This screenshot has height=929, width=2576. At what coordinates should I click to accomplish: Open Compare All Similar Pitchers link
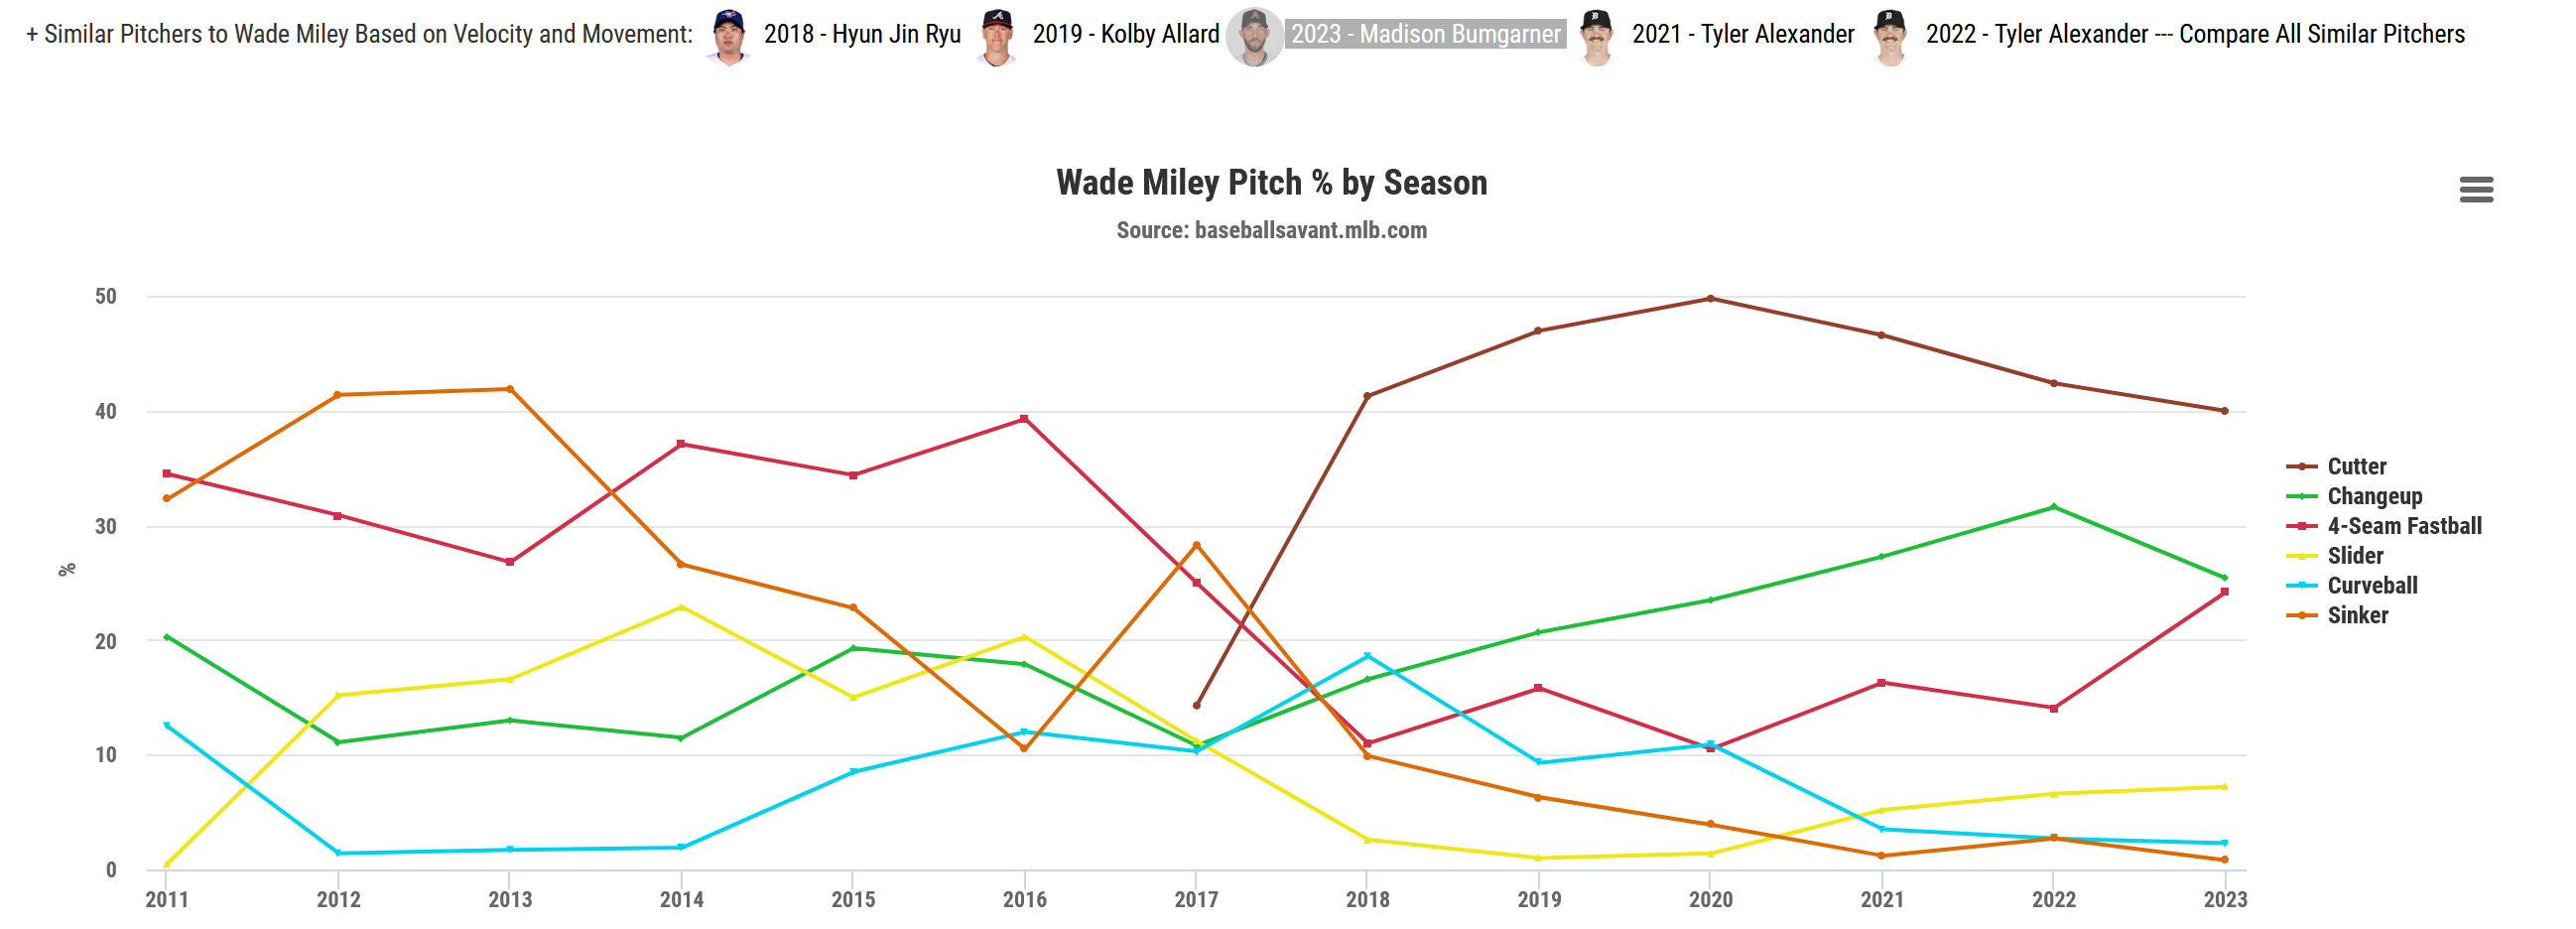2321,35
